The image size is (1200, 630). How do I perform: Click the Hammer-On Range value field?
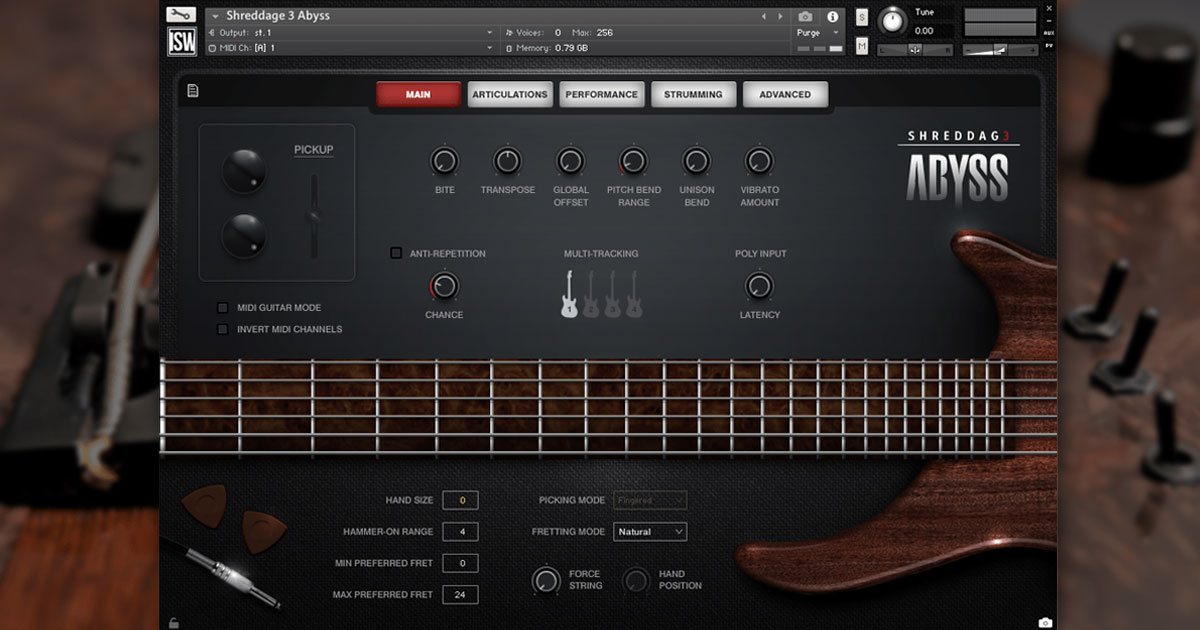[x=460, y=532]
